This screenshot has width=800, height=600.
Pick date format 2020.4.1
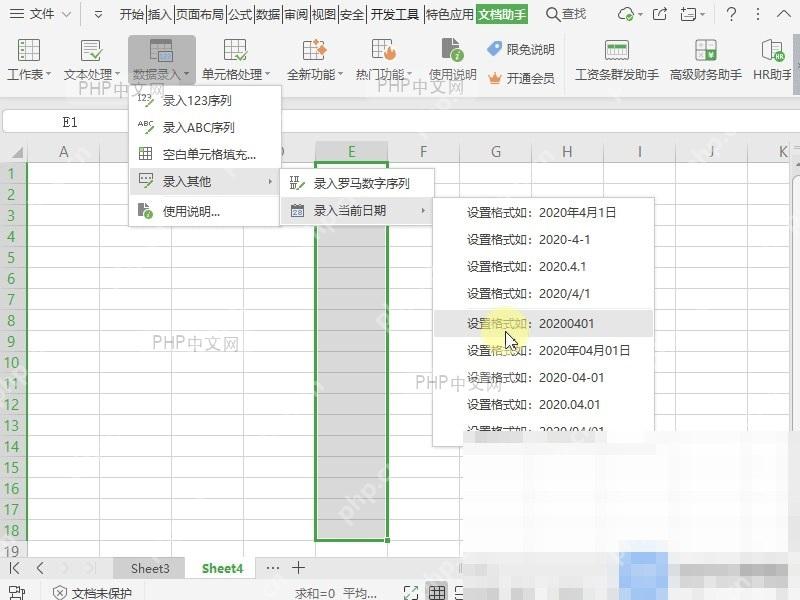click(x=543, y=266)
